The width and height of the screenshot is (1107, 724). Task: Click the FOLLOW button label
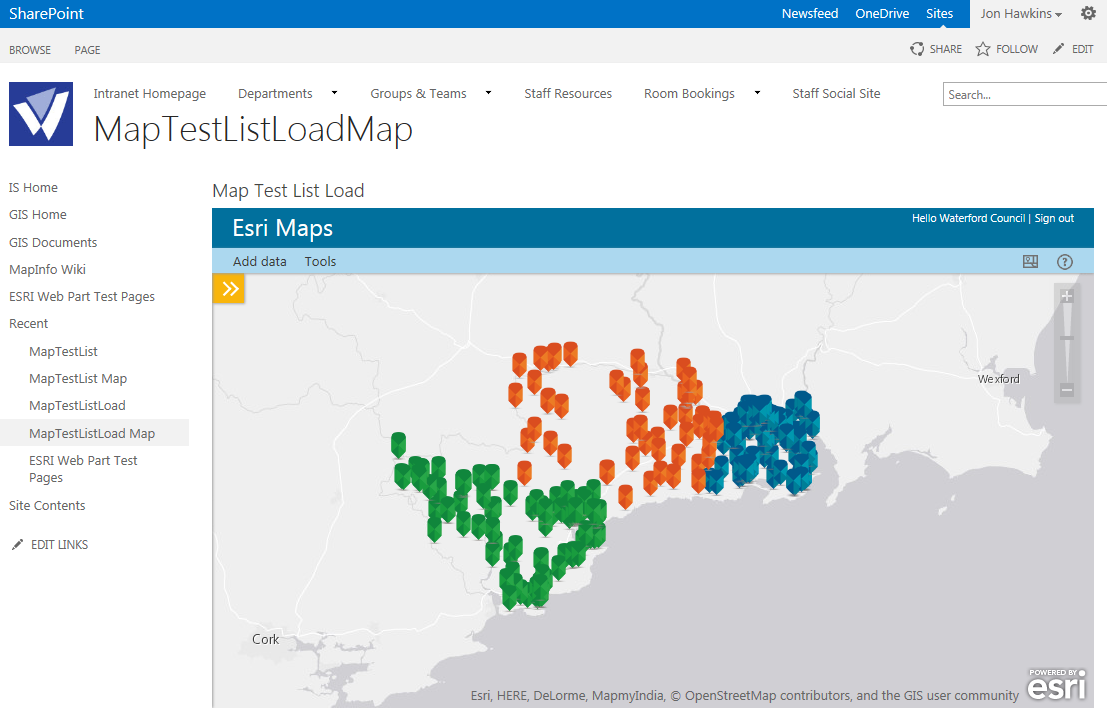1017,49
